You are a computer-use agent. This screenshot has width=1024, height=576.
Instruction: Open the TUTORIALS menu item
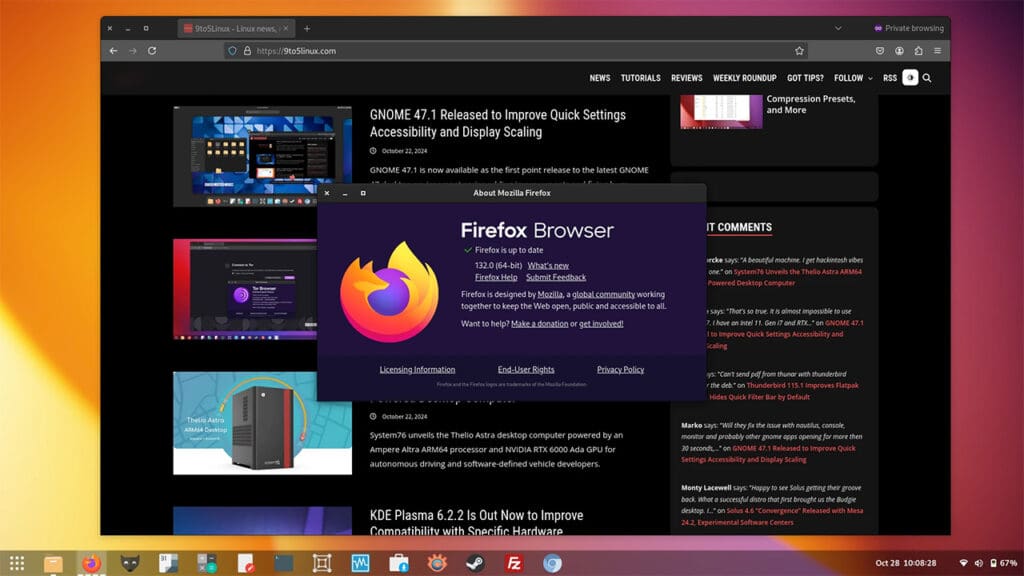pyautogui.click(x=640, y=78)
